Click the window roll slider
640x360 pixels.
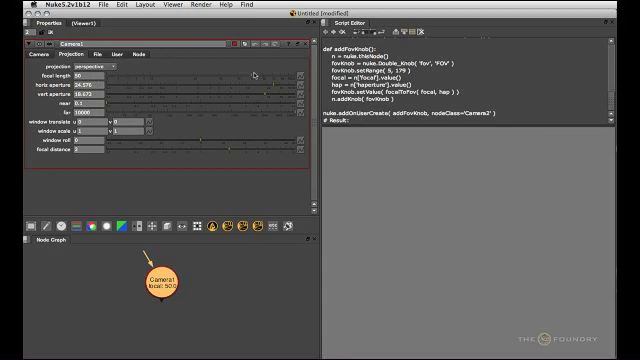pyautogui.click(x=201, y=140)
